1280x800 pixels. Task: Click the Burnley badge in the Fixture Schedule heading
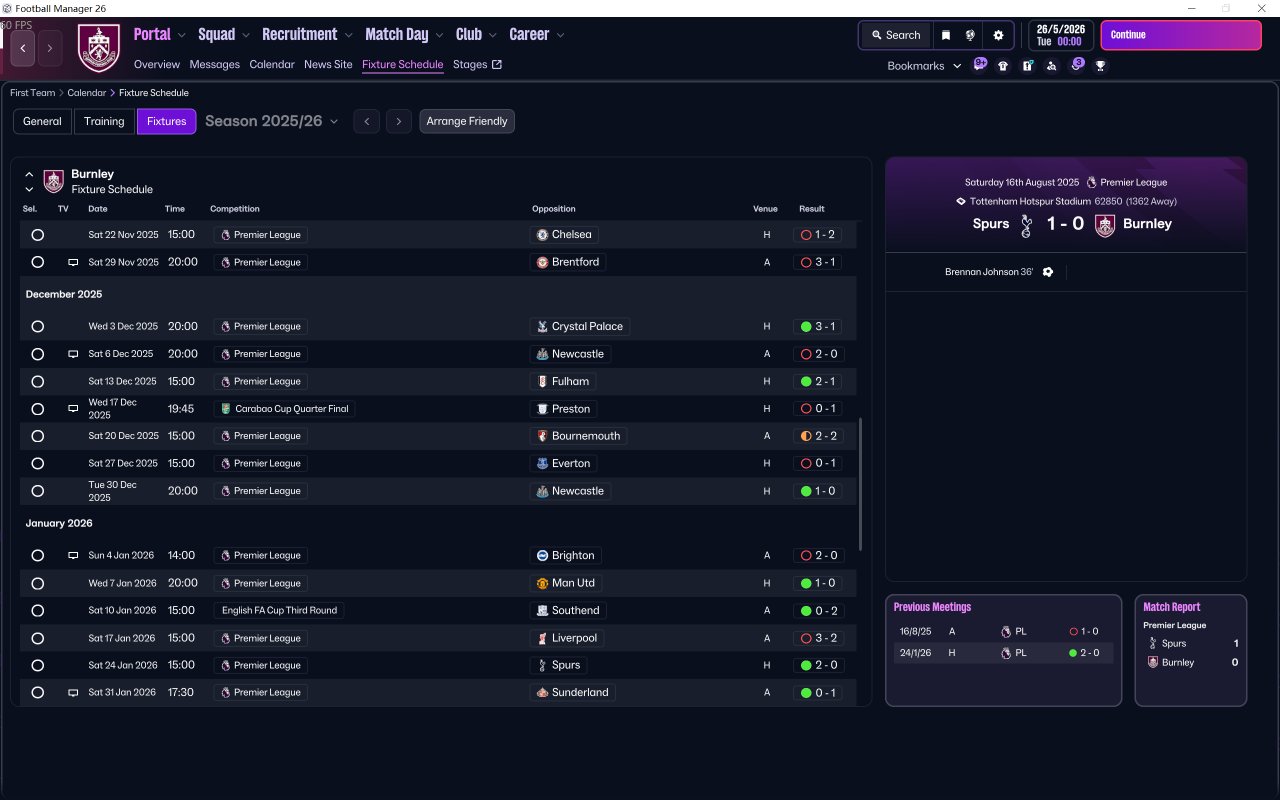coord(54,181)
